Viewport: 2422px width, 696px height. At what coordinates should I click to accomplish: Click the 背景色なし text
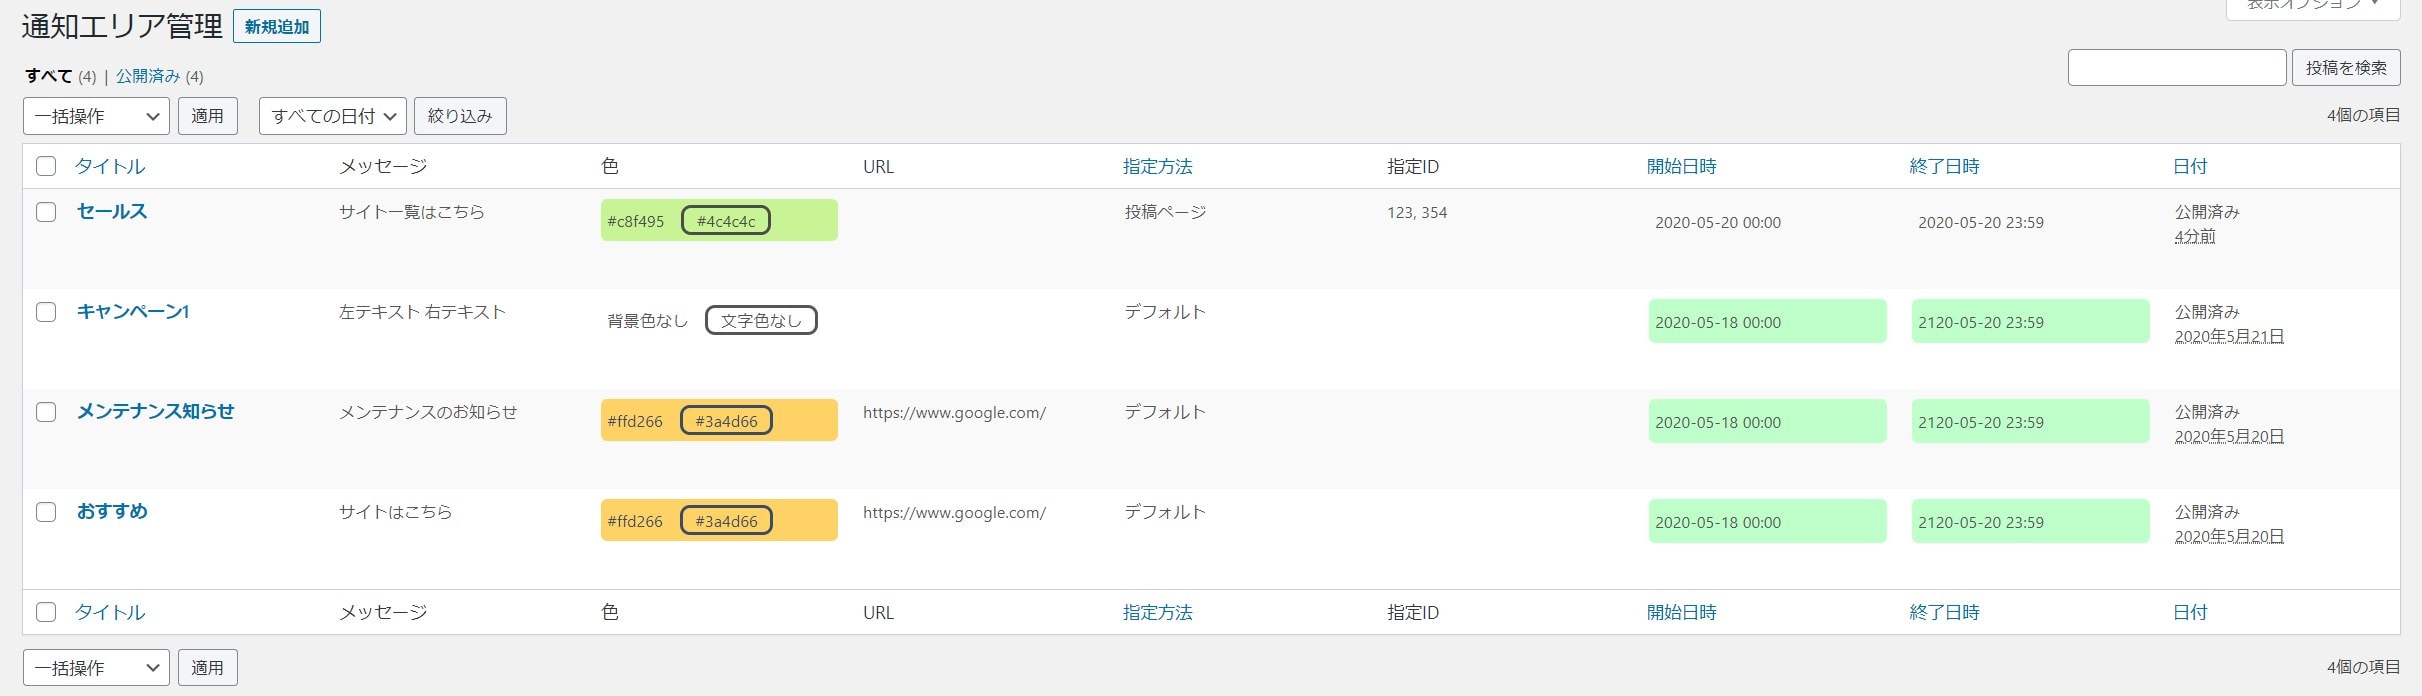click(648, 321)
